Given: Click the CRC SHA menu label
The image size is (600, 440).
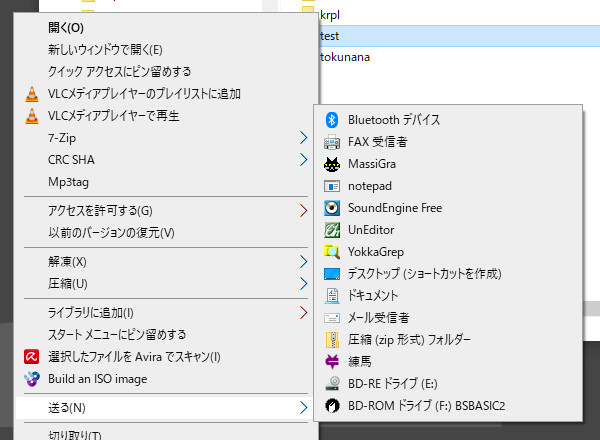Looking at the screenshot, I should (x=71, y=160).
